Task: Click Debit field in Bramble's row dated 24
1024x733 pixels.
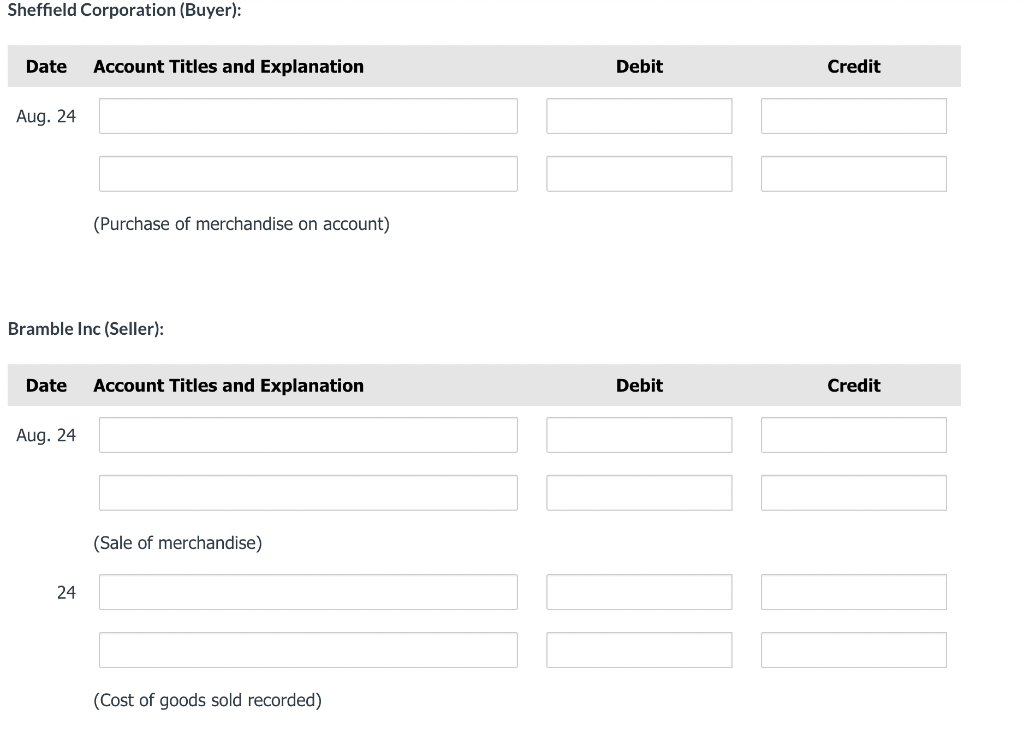Action: pyautogui.click(x=639, y=592)
